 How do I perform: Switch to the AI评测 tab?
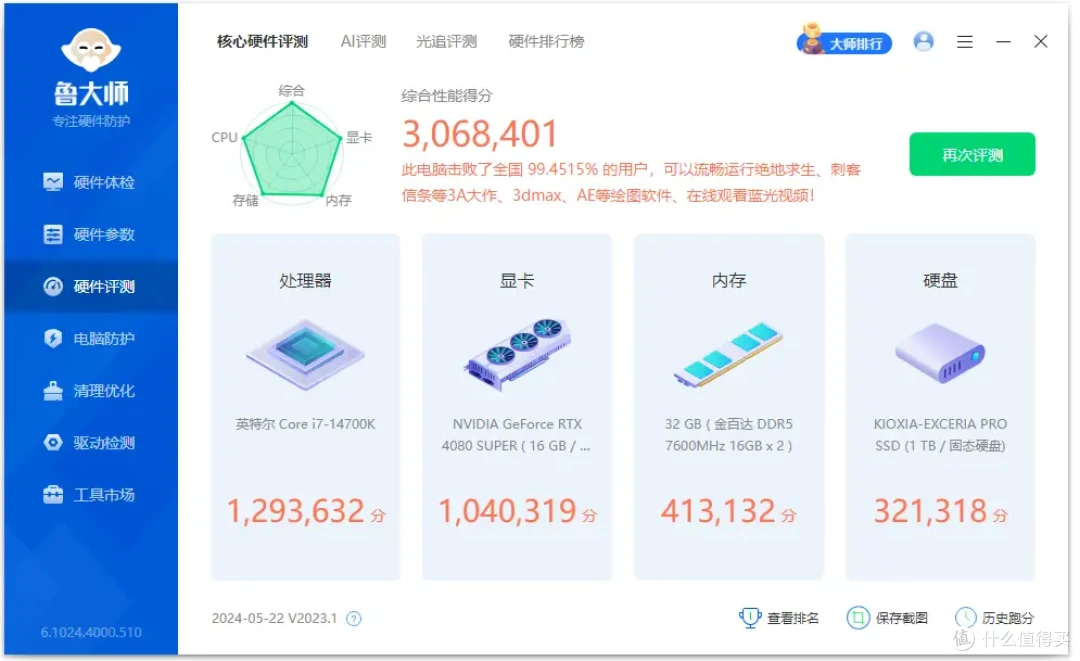click(363, 42)
